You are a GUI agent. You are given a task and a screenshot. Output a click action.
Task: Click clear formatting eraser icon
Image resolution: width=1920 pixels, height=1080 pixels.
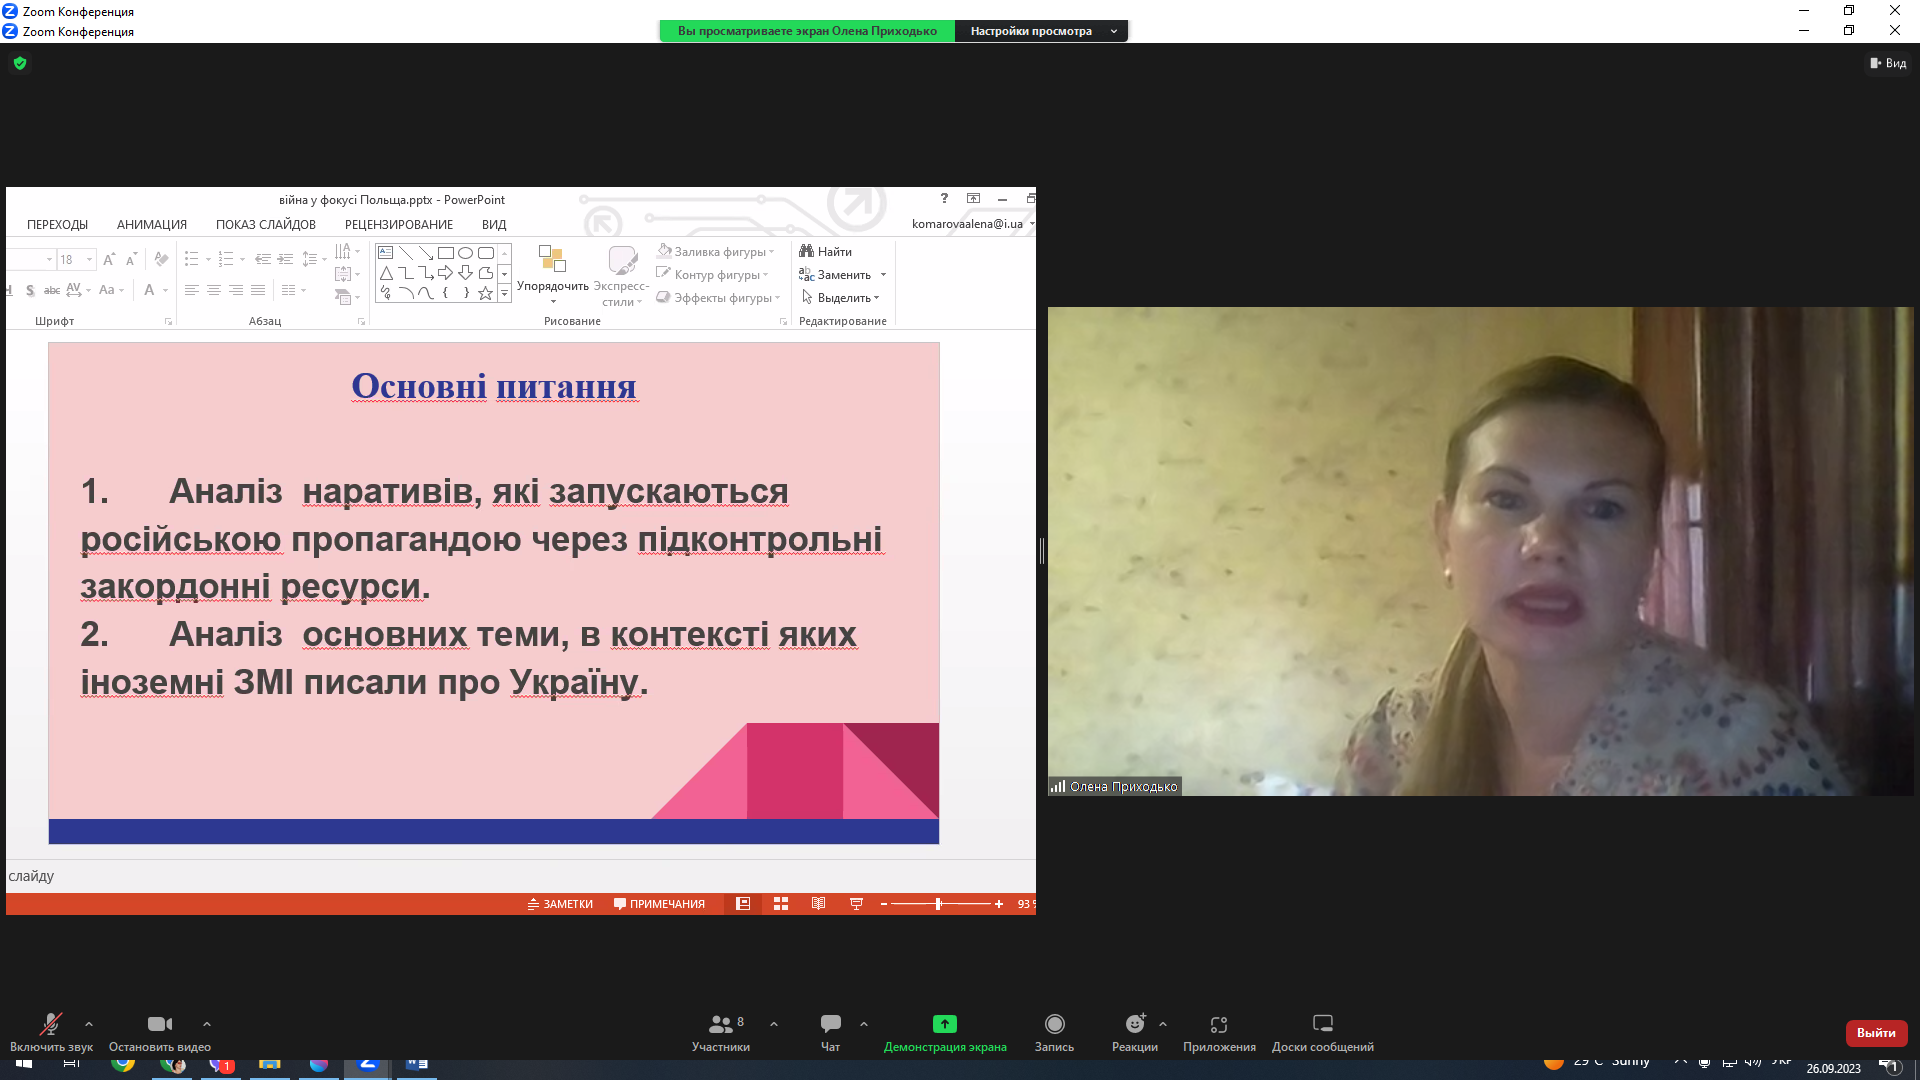pos(161,260)
